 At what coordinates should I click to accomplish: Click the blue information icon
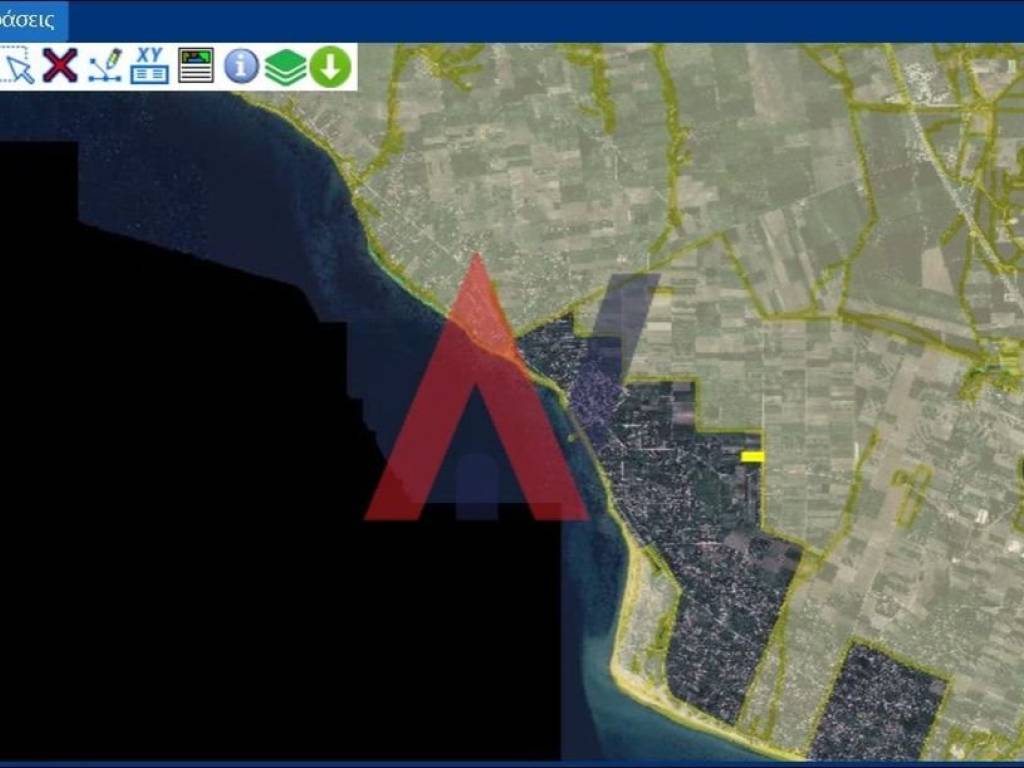(x=241, y=66)
